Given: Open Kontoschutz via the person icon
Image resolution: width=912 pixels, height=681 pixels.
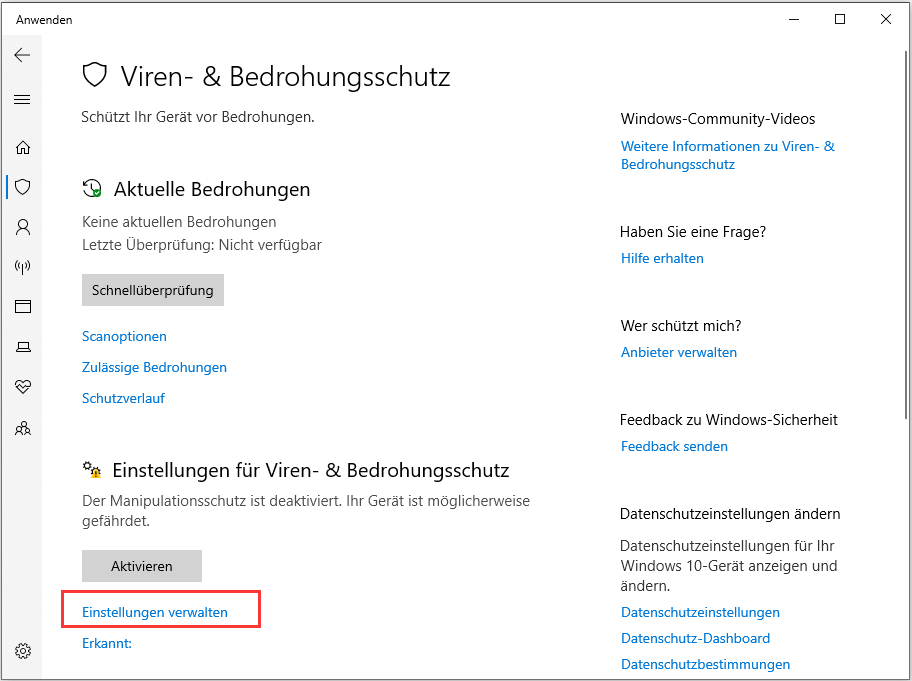Looking at the screenshot, I should (x=22, y=227).
